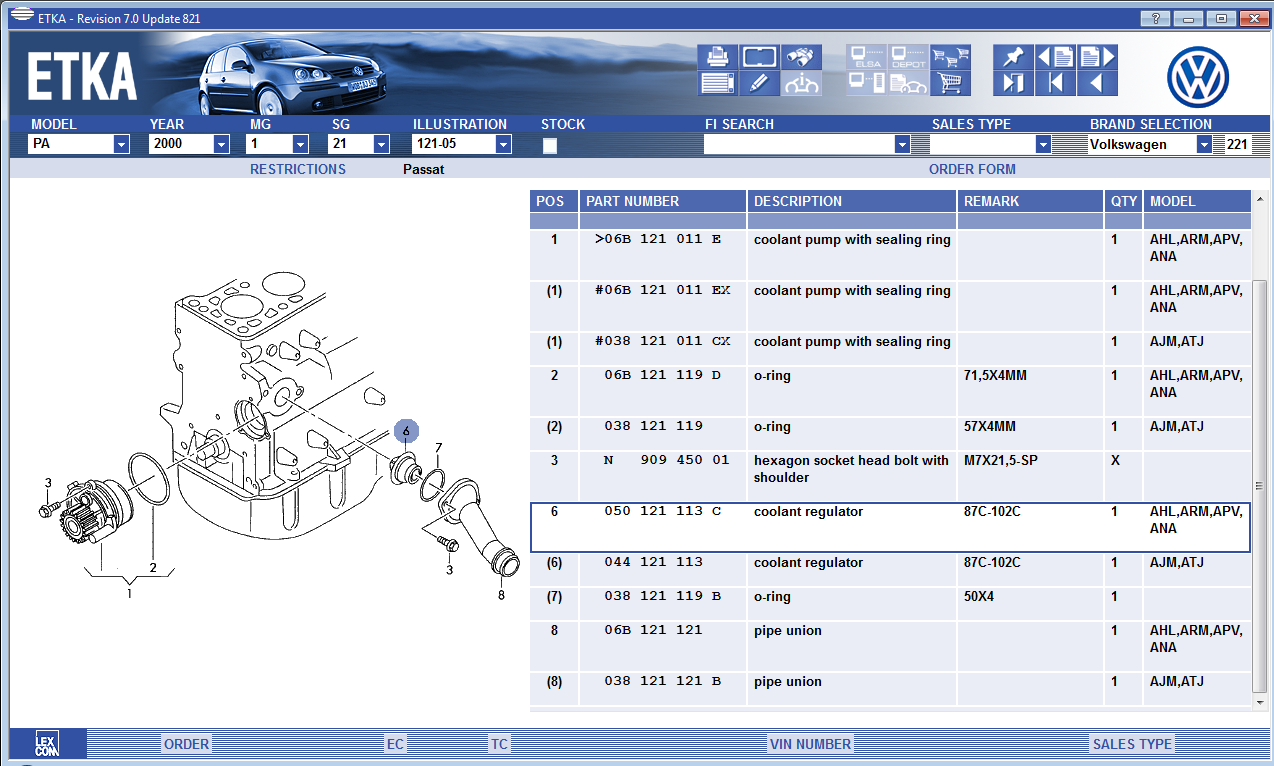Click TC in the bottom status bar
This screenshot has width=1274, height=766.
[499, 744]
